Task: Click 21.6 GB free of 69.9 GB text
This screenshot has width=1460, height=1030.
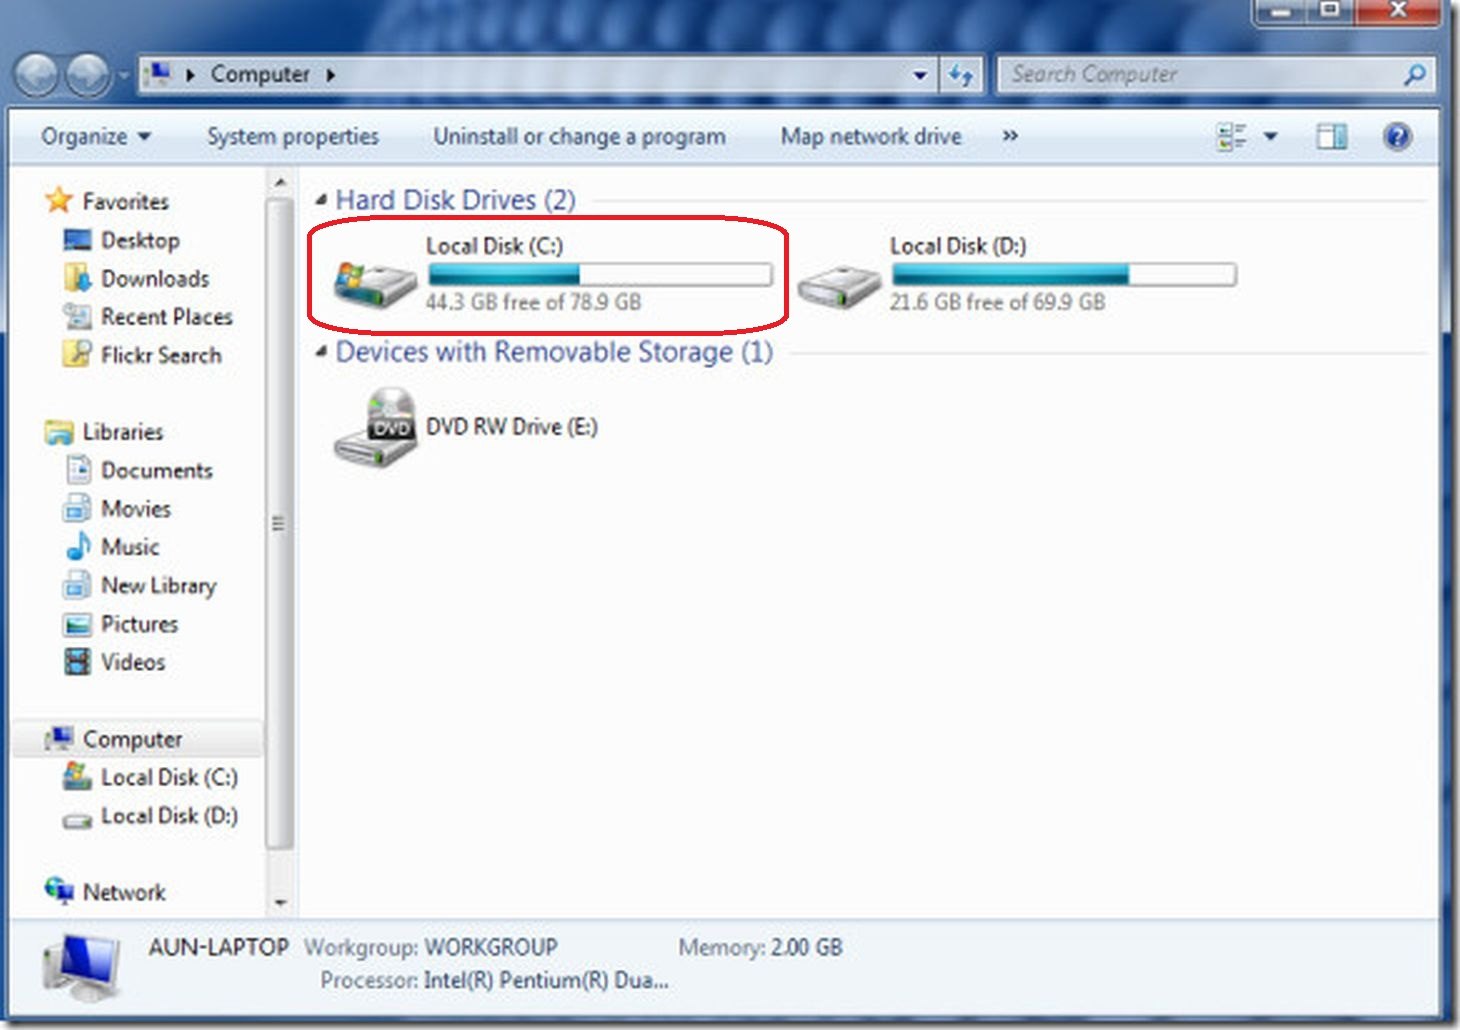Action: coord(998,302)
